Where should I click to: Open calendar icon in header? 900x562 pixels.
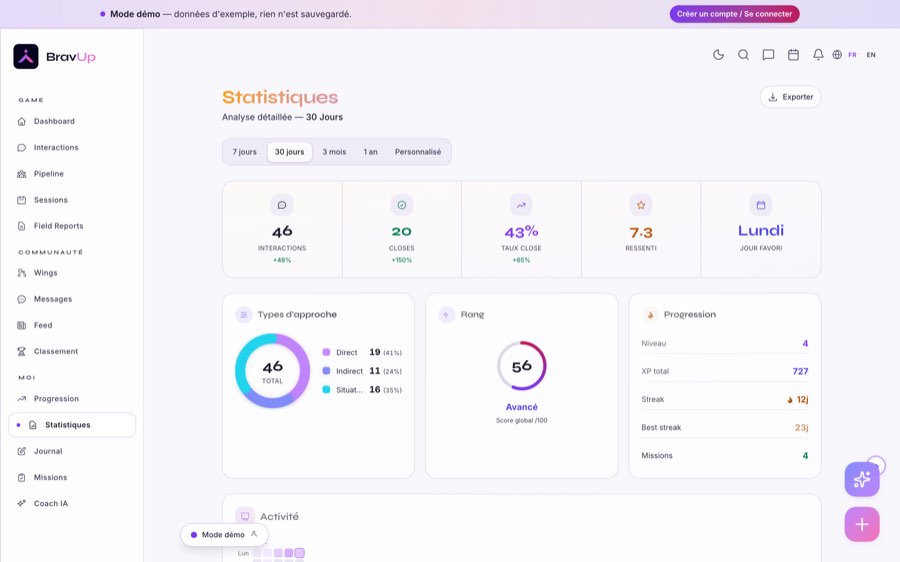[x=793, y=55]
